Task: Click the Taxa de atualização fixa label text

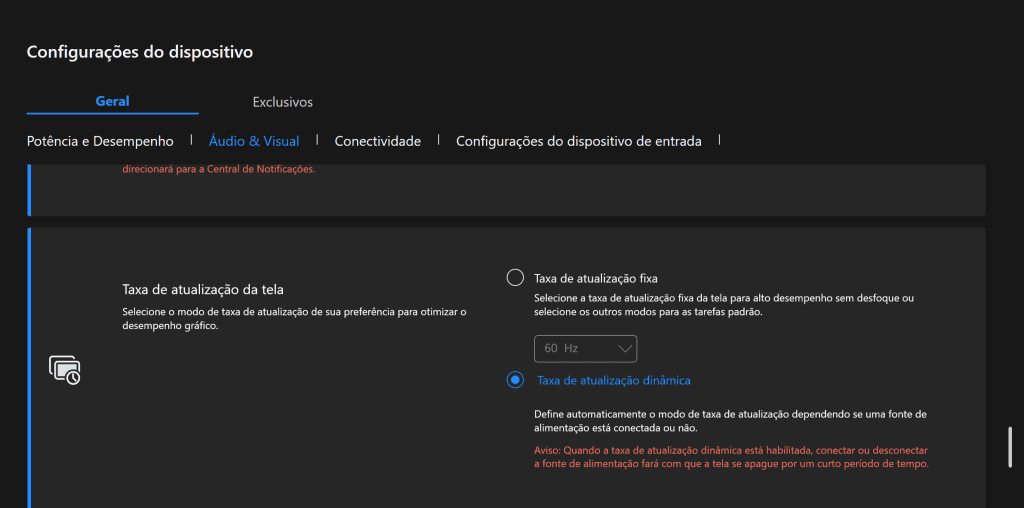Action: [596, 277]
